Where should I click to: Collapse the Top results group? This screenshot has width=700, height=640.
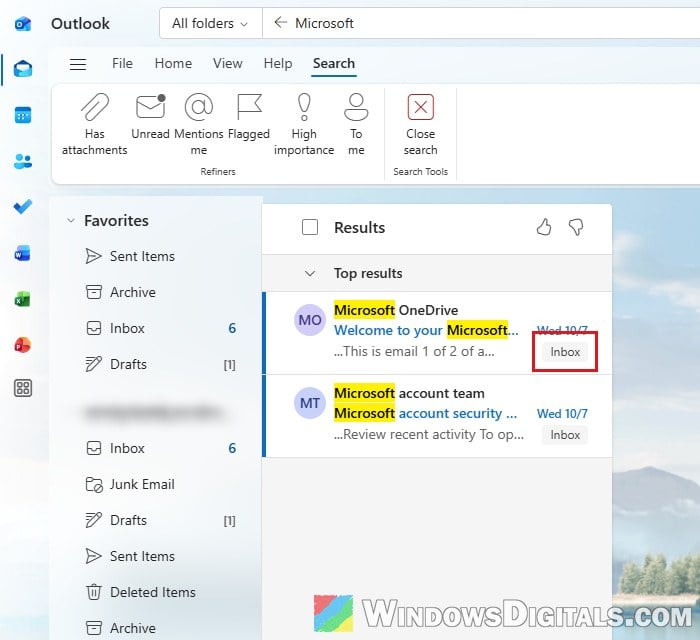point(310,273)
